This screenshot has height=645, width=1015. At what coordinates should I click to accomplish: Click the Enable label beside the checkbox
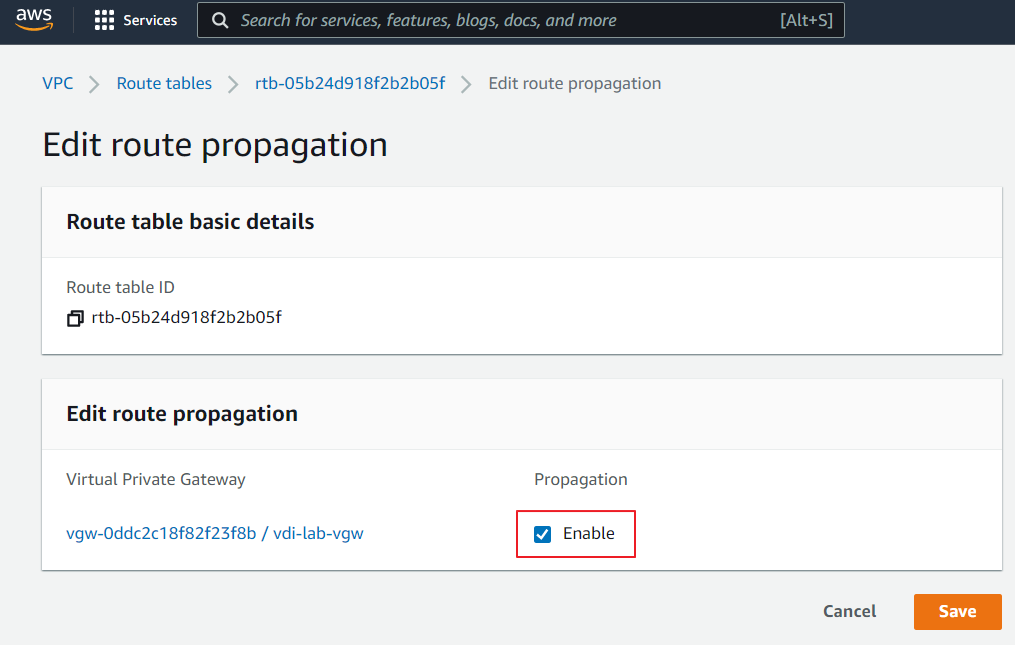588,533
